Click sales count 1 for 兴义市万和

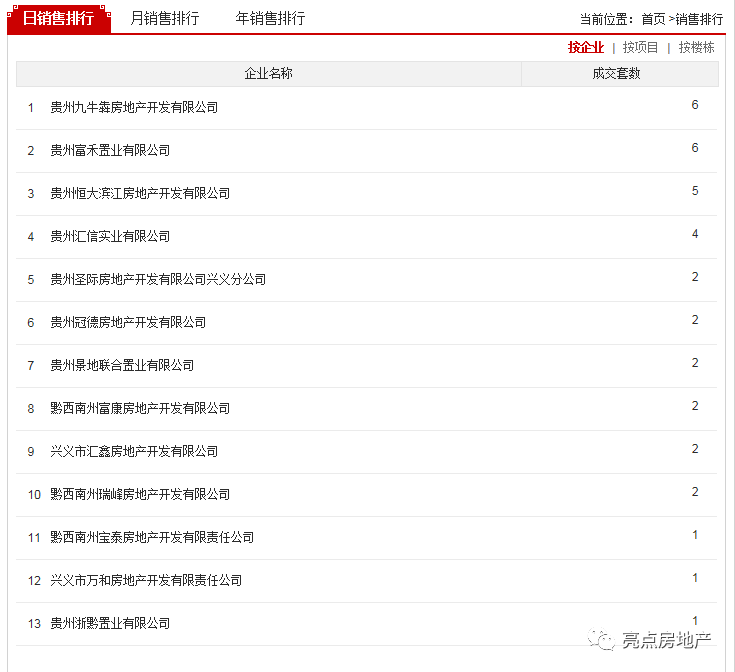pos(695,578)
